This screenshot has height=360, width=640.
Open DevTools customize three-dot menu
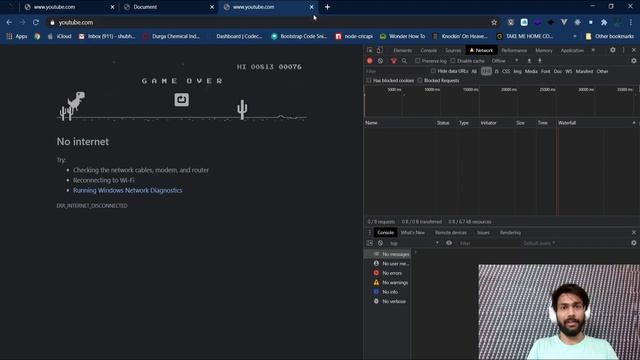pyautogui.click(x=623, y=50)
